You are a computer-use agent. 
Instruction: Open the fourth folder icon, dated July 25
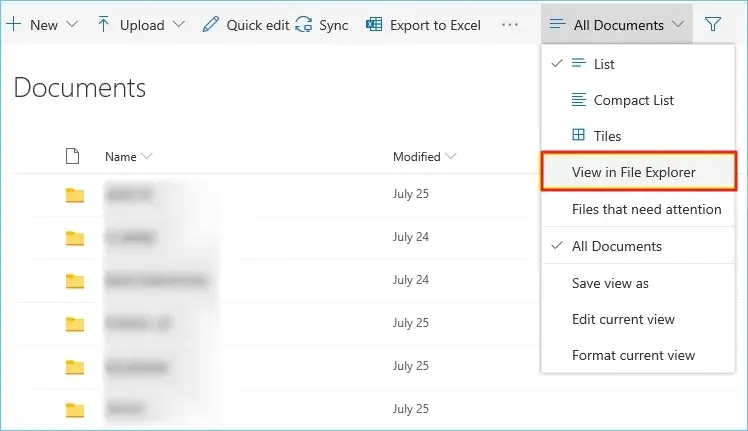point(75,324)
